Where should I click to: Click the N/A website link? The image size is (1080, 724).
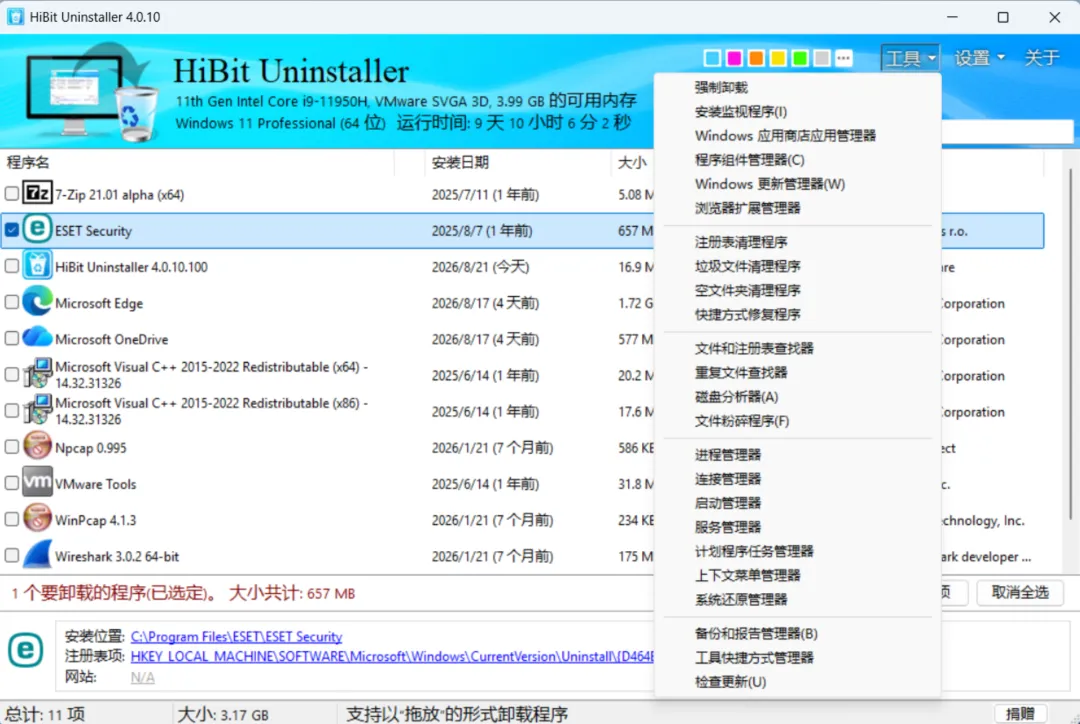click(x=143, y=677)
